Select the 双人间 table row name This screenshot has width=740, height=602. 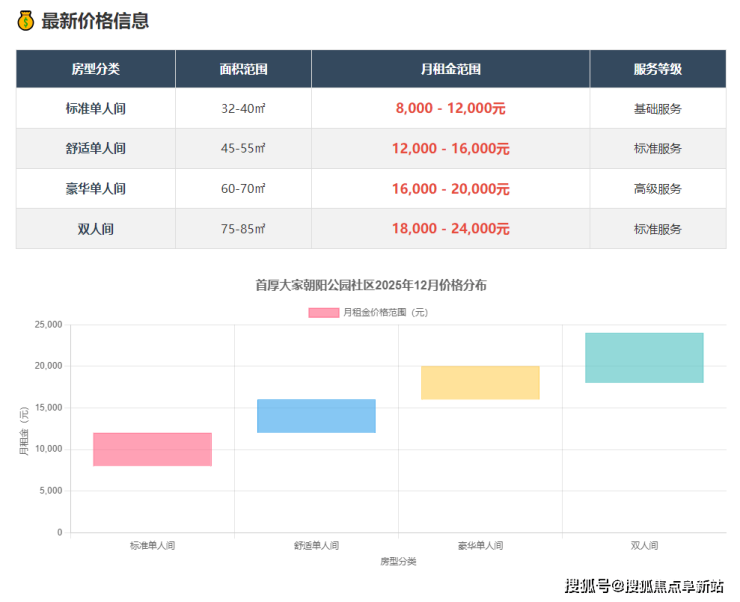95,228
